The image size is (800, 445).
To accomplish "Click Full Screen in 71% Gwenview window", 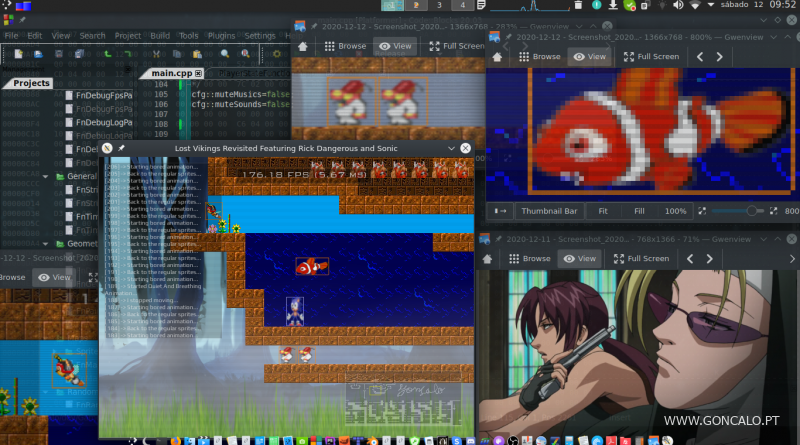I will (641, 259).
